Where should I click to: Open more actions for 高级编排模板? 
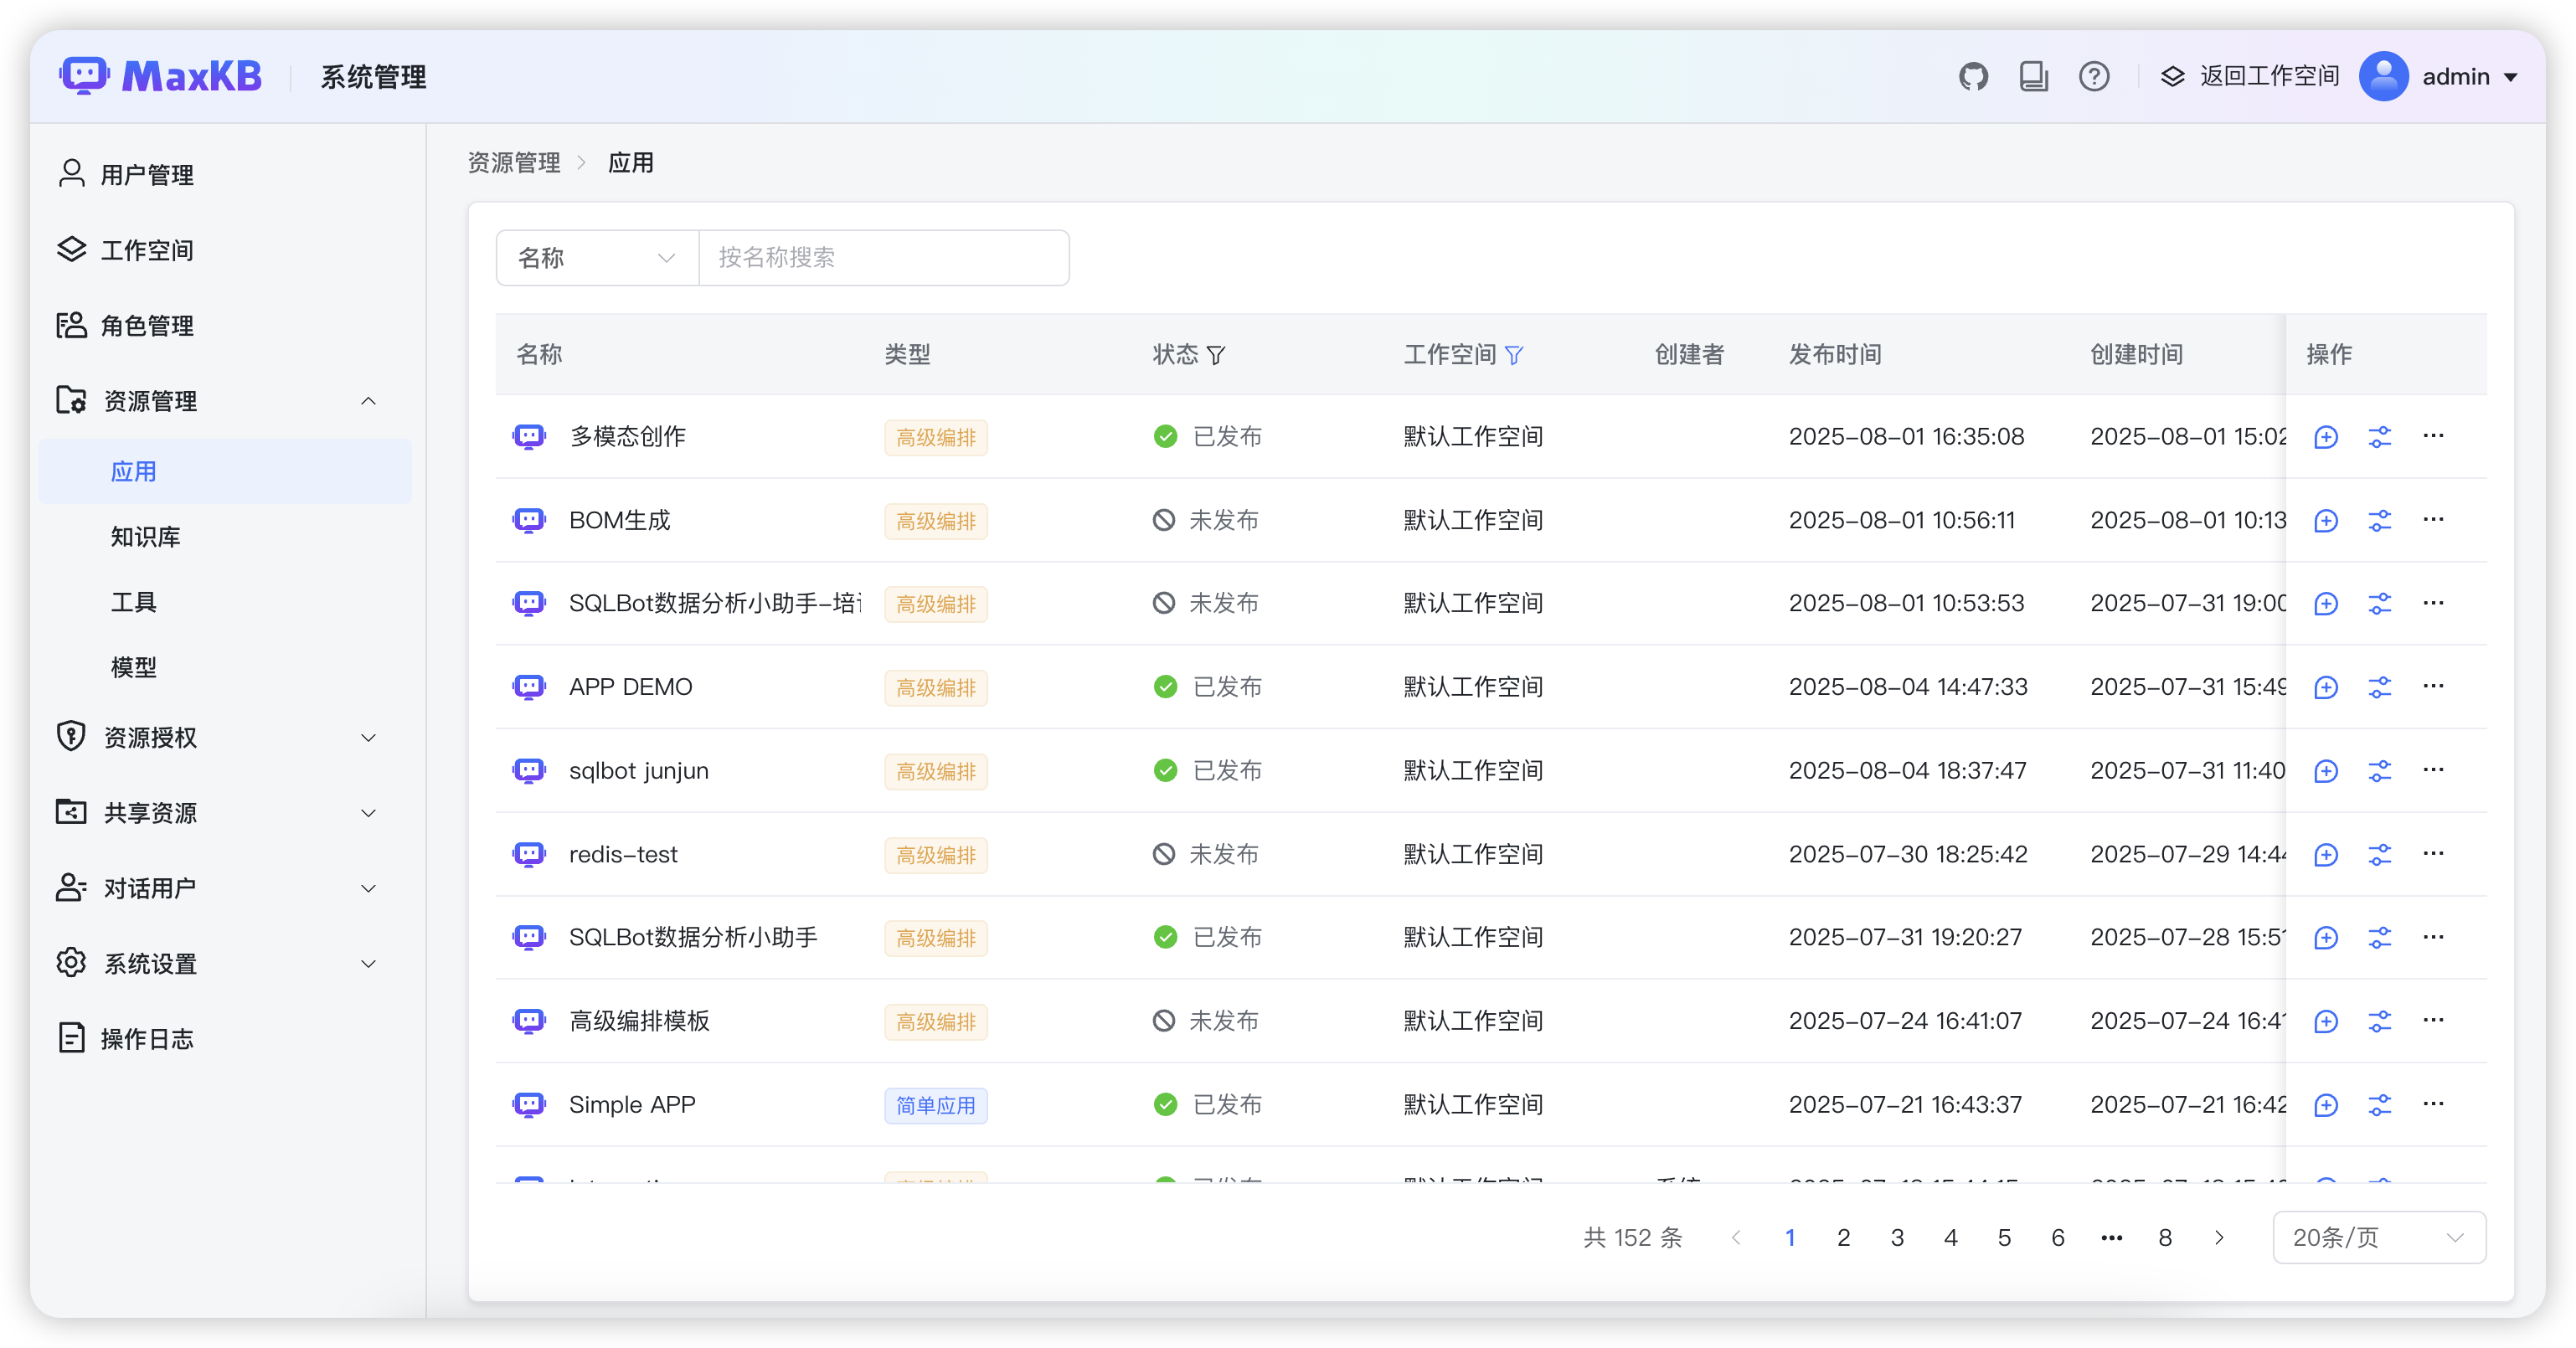click(x=2434, y=1021)
